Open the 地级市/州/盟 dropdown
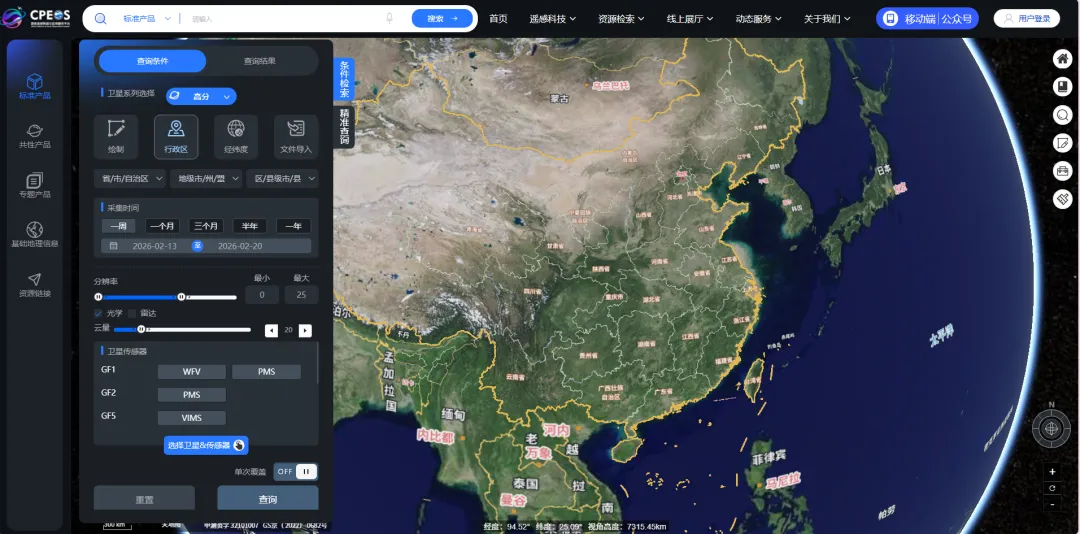 point(207,178)
